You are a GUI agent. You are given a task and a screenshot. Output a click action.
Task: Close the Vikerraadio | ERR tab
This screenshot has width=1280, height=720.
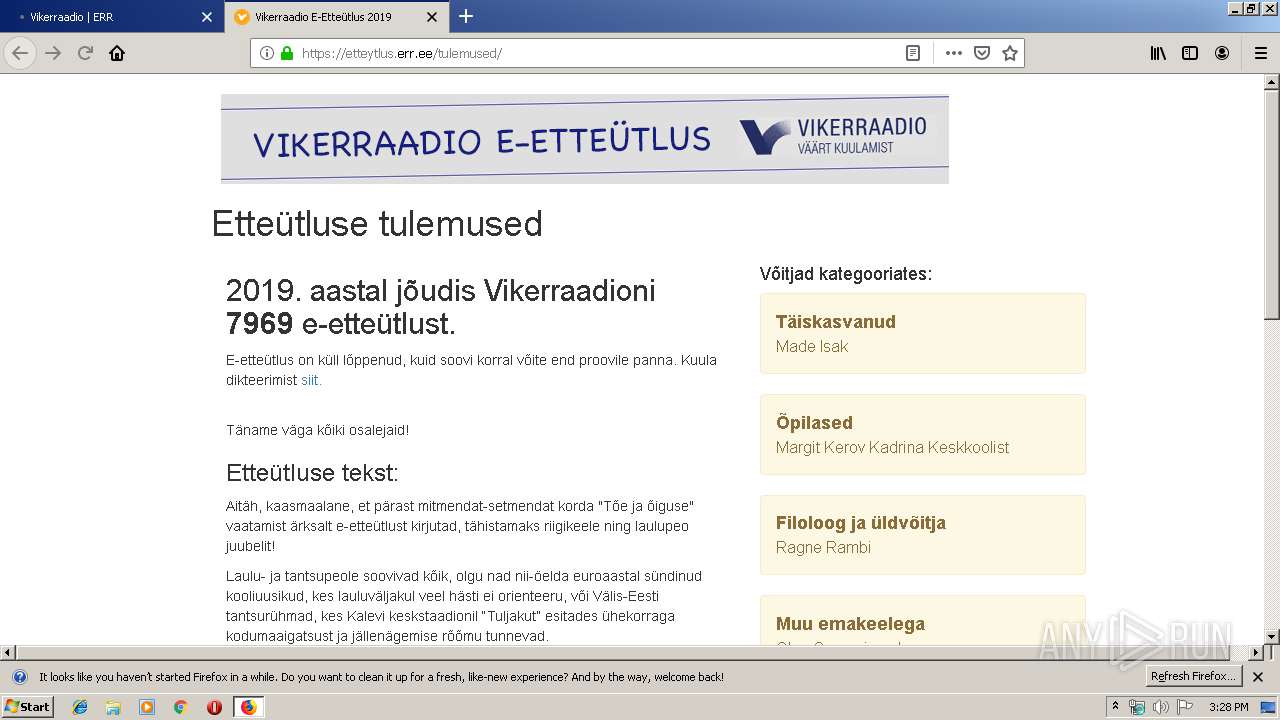click(x=207, y=17)
